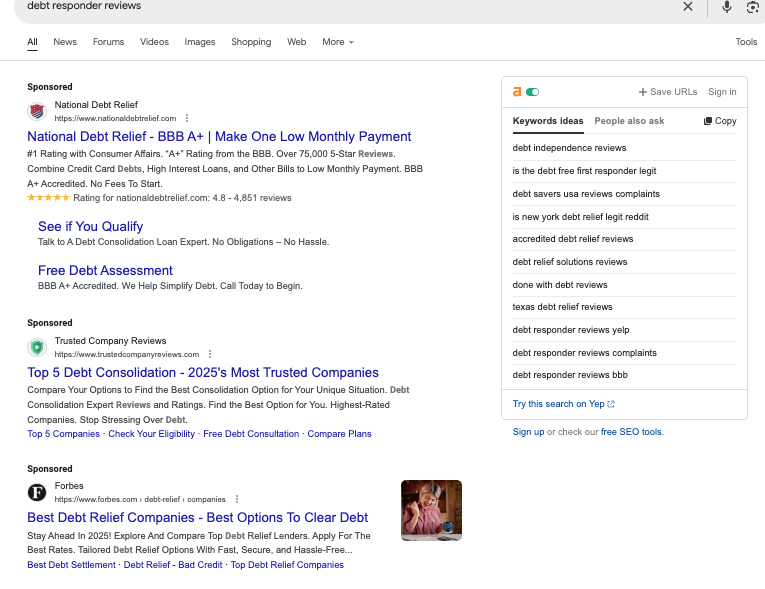Viewport: 765px width, 589px height.
Task: Clear the search box with the X icon
Action: tap(688, 6)
